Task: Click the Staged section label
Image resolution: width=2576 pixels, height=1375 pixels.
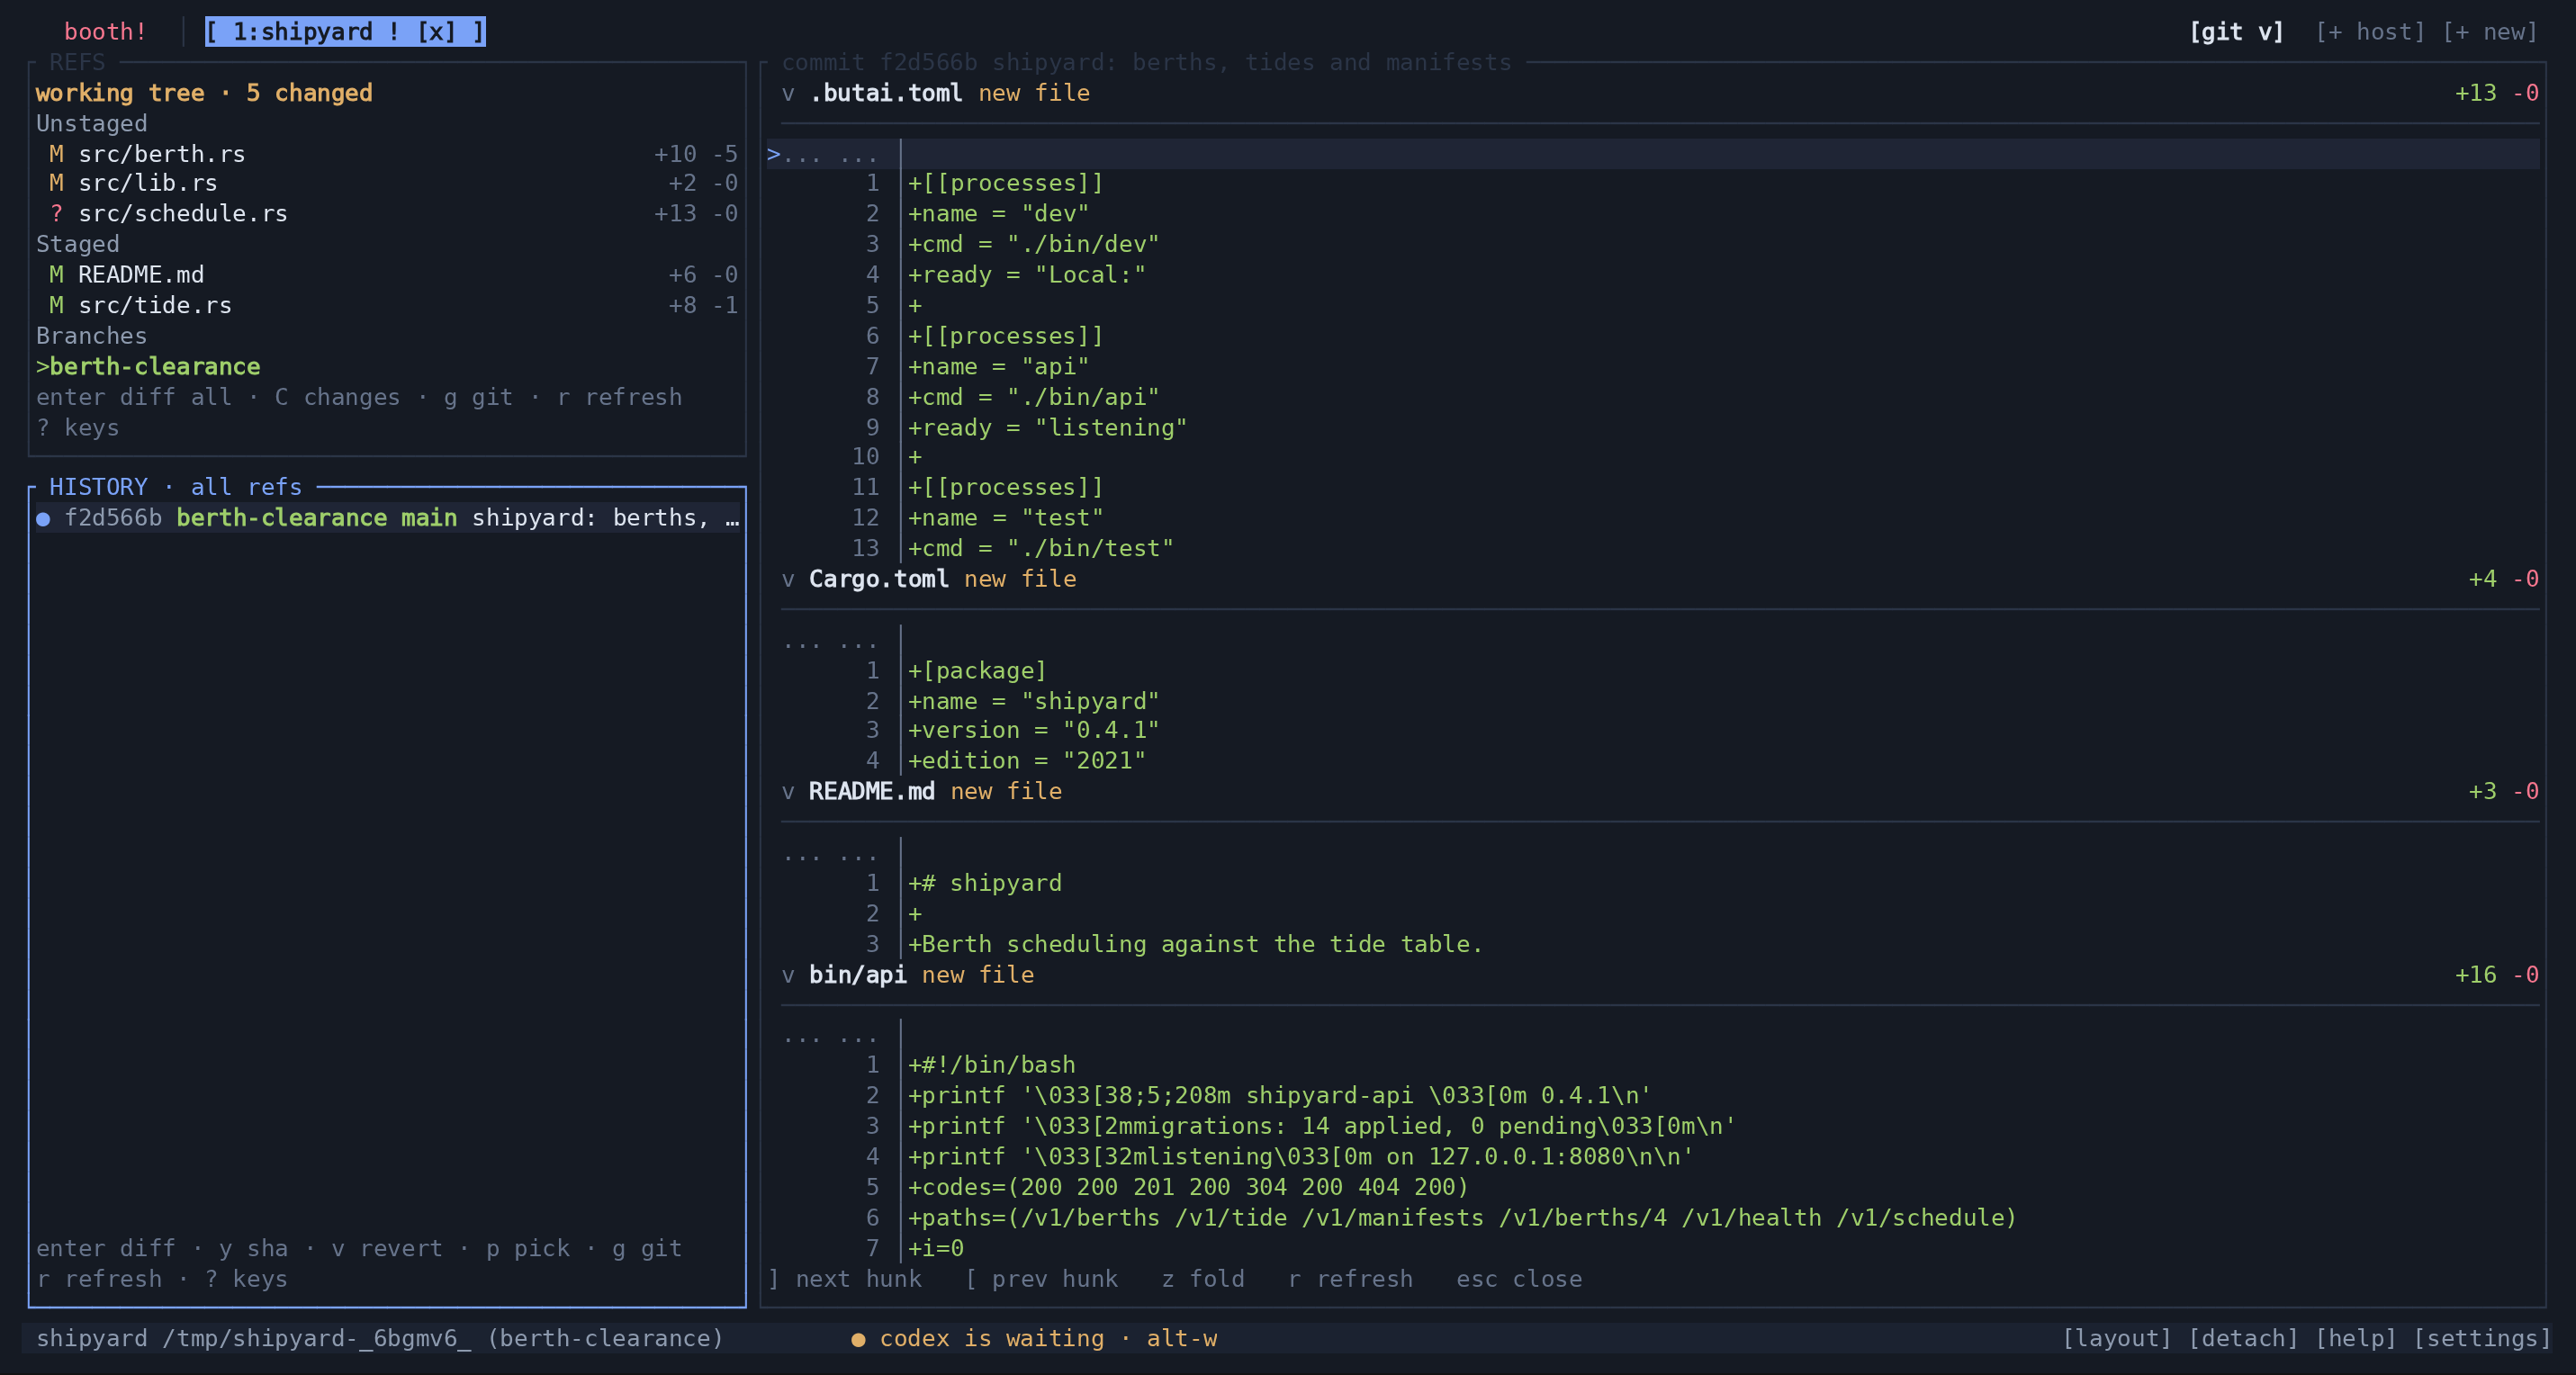Action: (x=78, y=245)
